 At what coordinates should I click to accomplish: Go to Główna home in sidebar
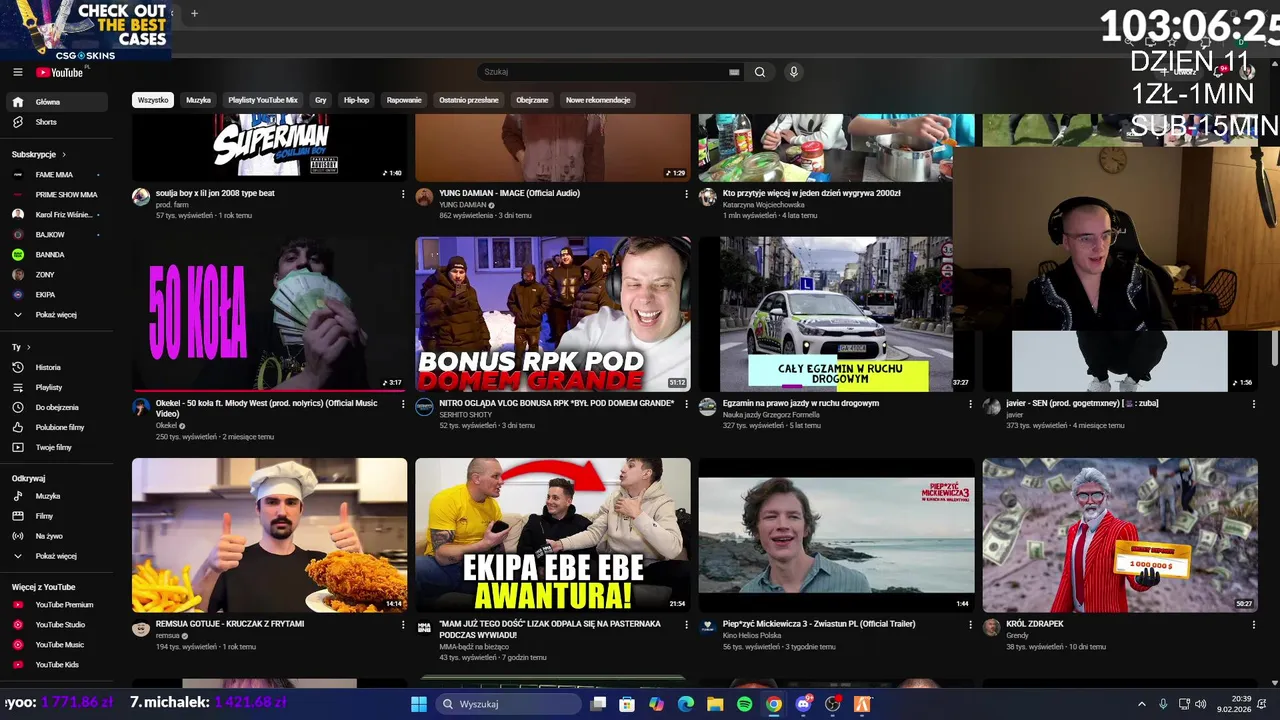58,102
